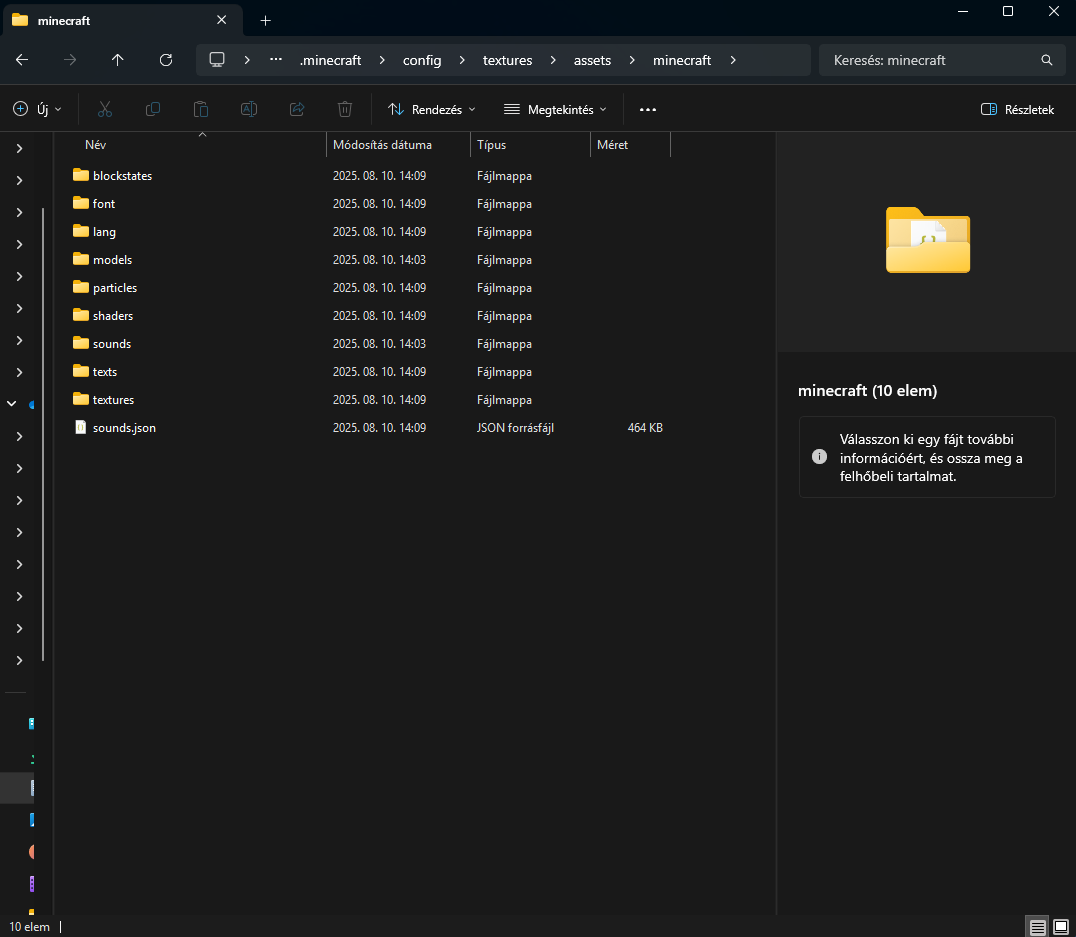
Task: Toggle the Részletek details pane
Action: click(1018, 110)
